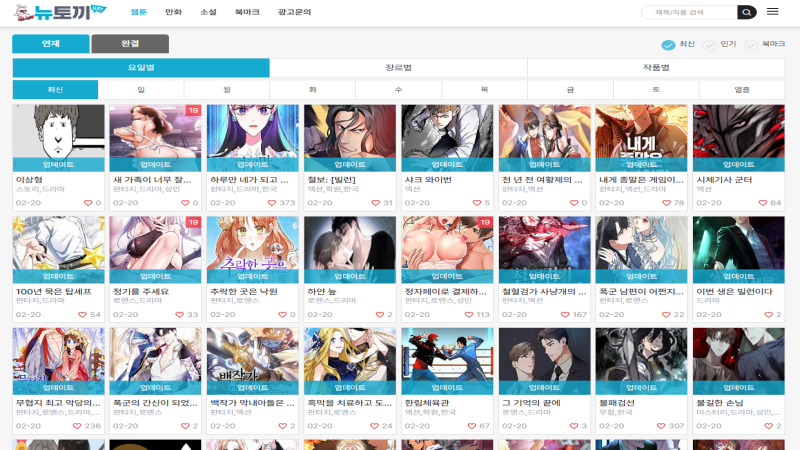Select the 최신 sort option checkmark
The height and width of the screenshot is (450, 800).
[668, 45]
